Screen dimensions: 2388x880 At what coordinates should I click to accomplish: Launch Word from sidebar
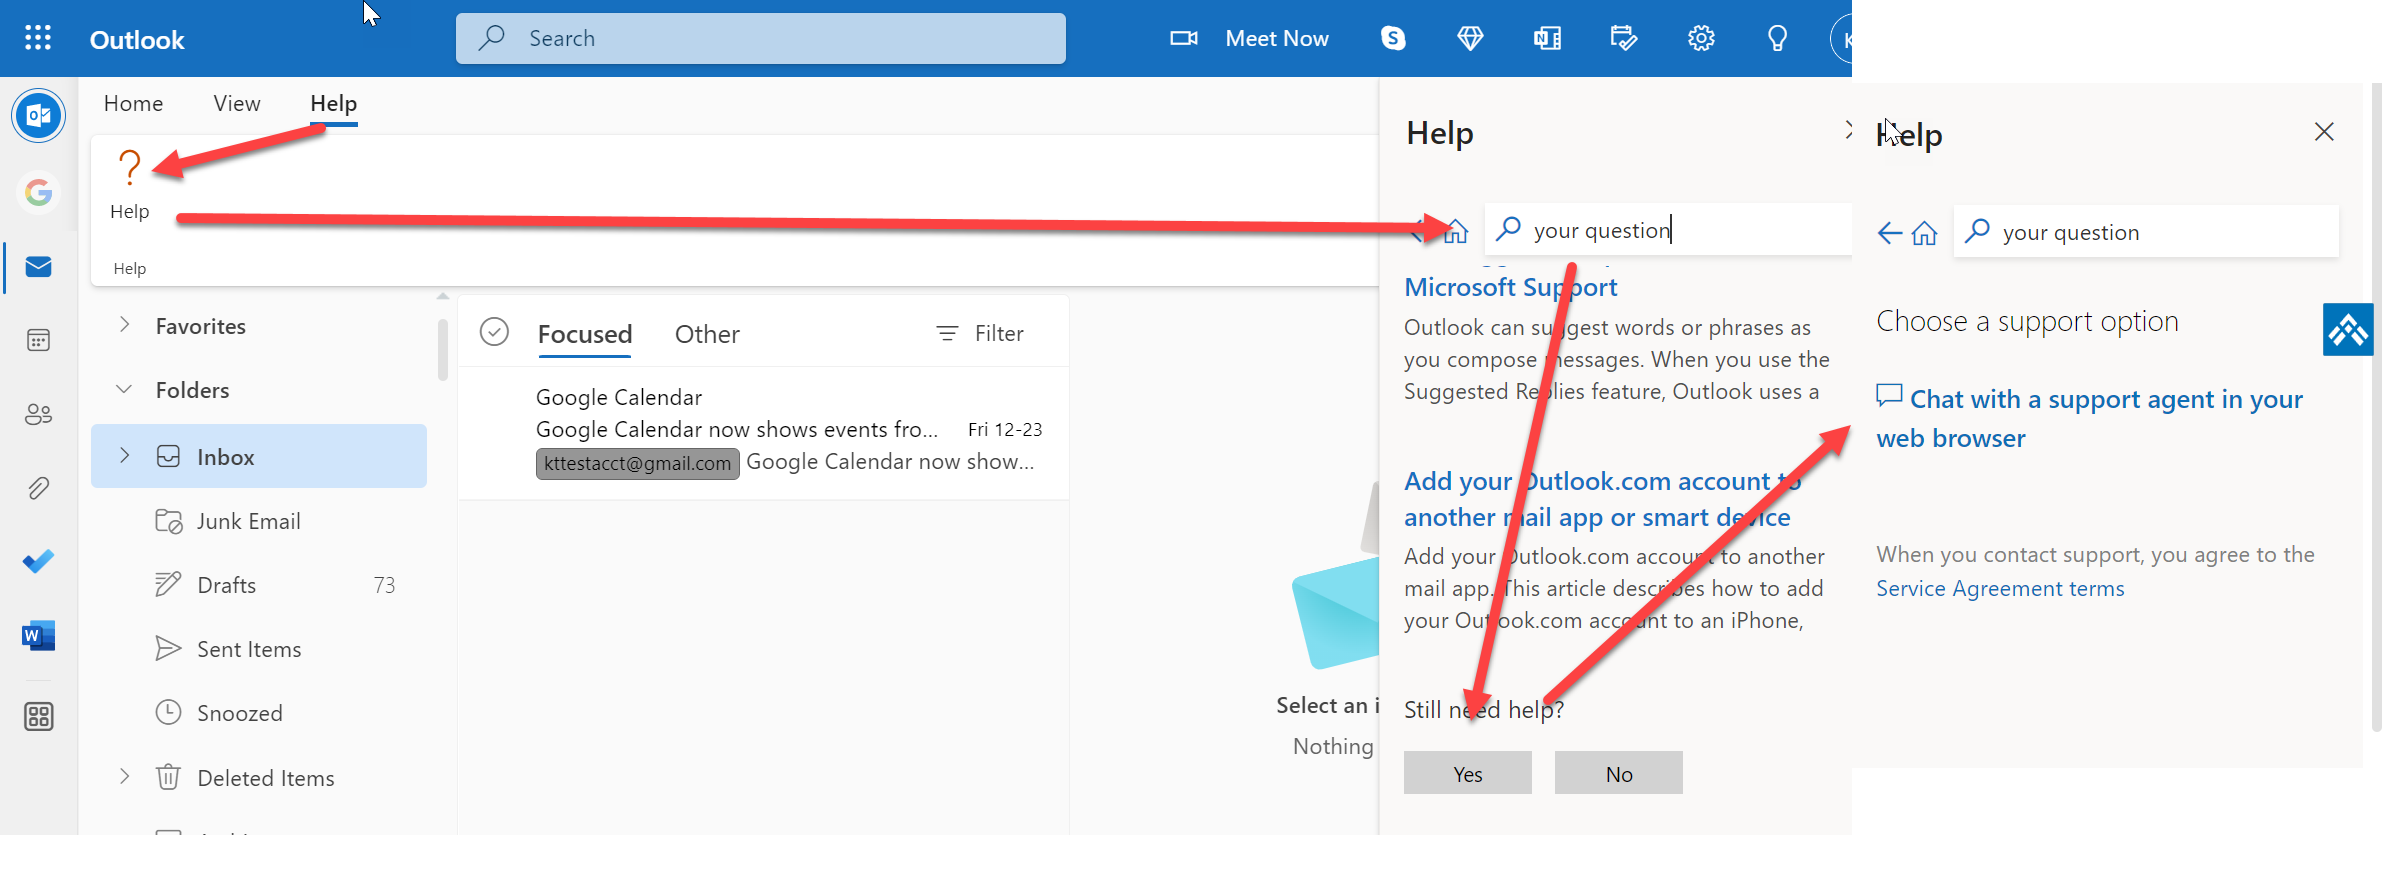39,636
